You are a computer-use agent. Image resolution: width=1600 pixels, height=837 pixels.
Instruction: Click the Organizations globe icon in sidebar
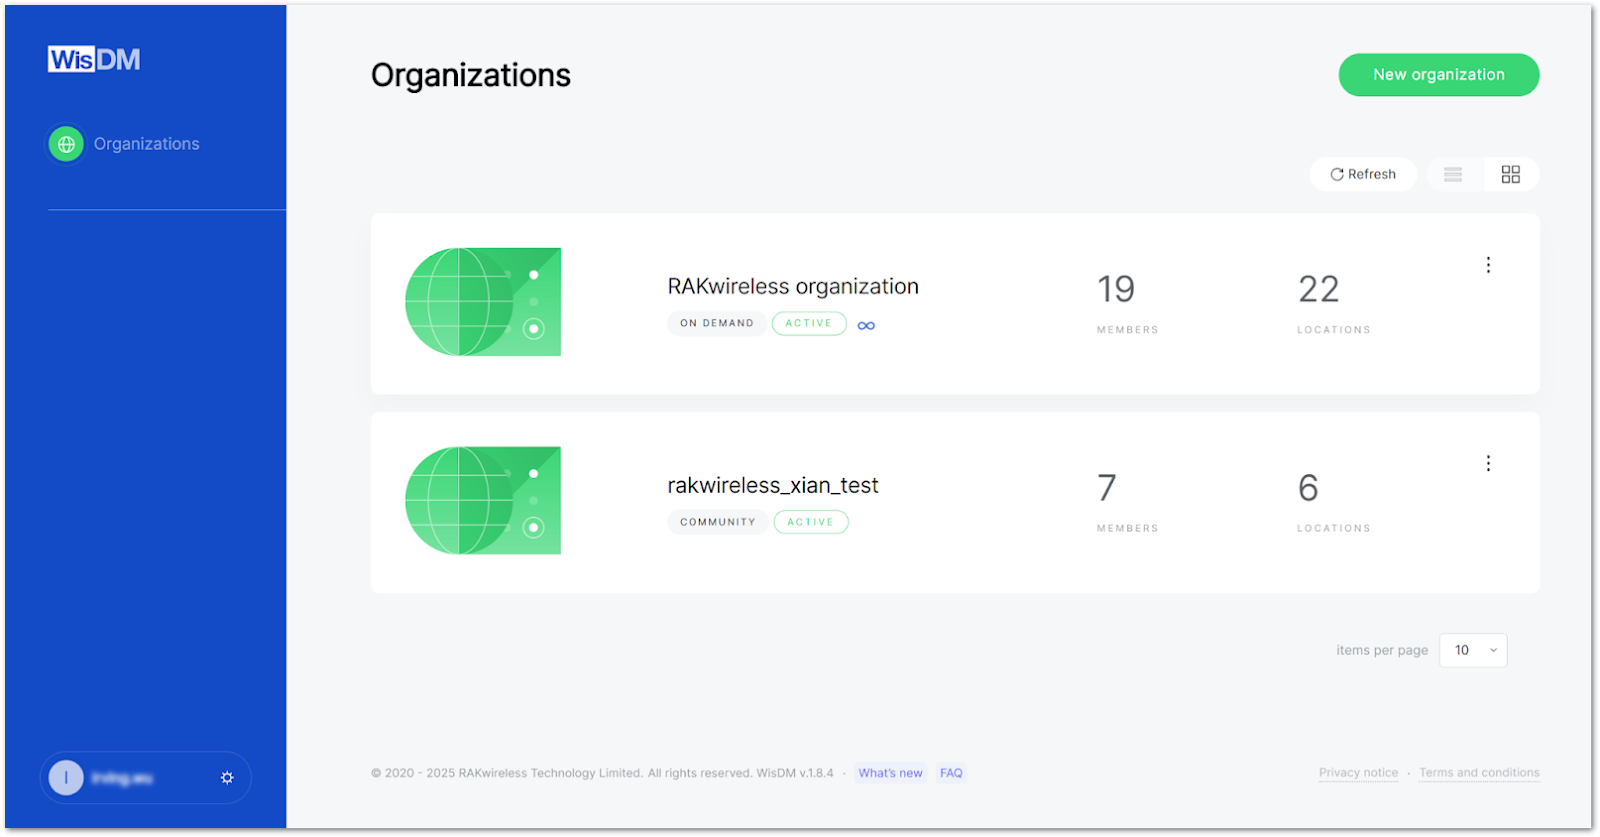click(66, 144)
